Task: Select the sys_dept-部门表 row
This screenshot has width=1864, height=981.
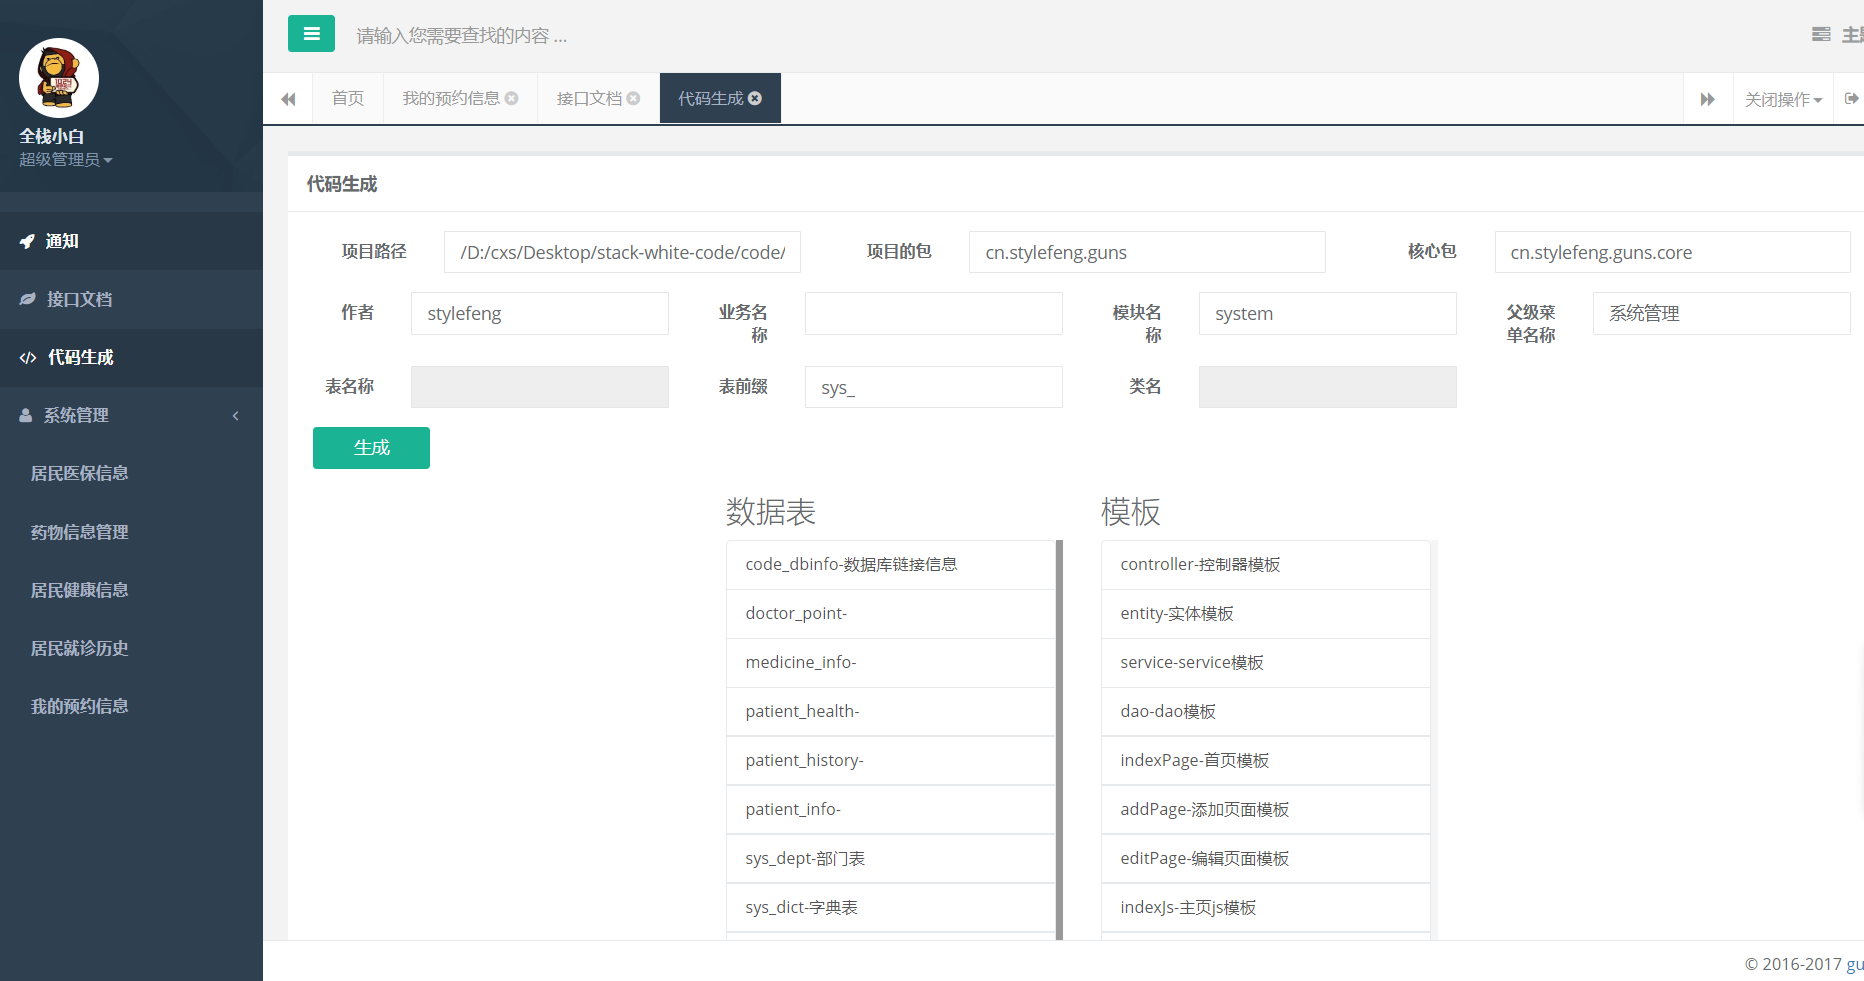Action: coord(890,859)
